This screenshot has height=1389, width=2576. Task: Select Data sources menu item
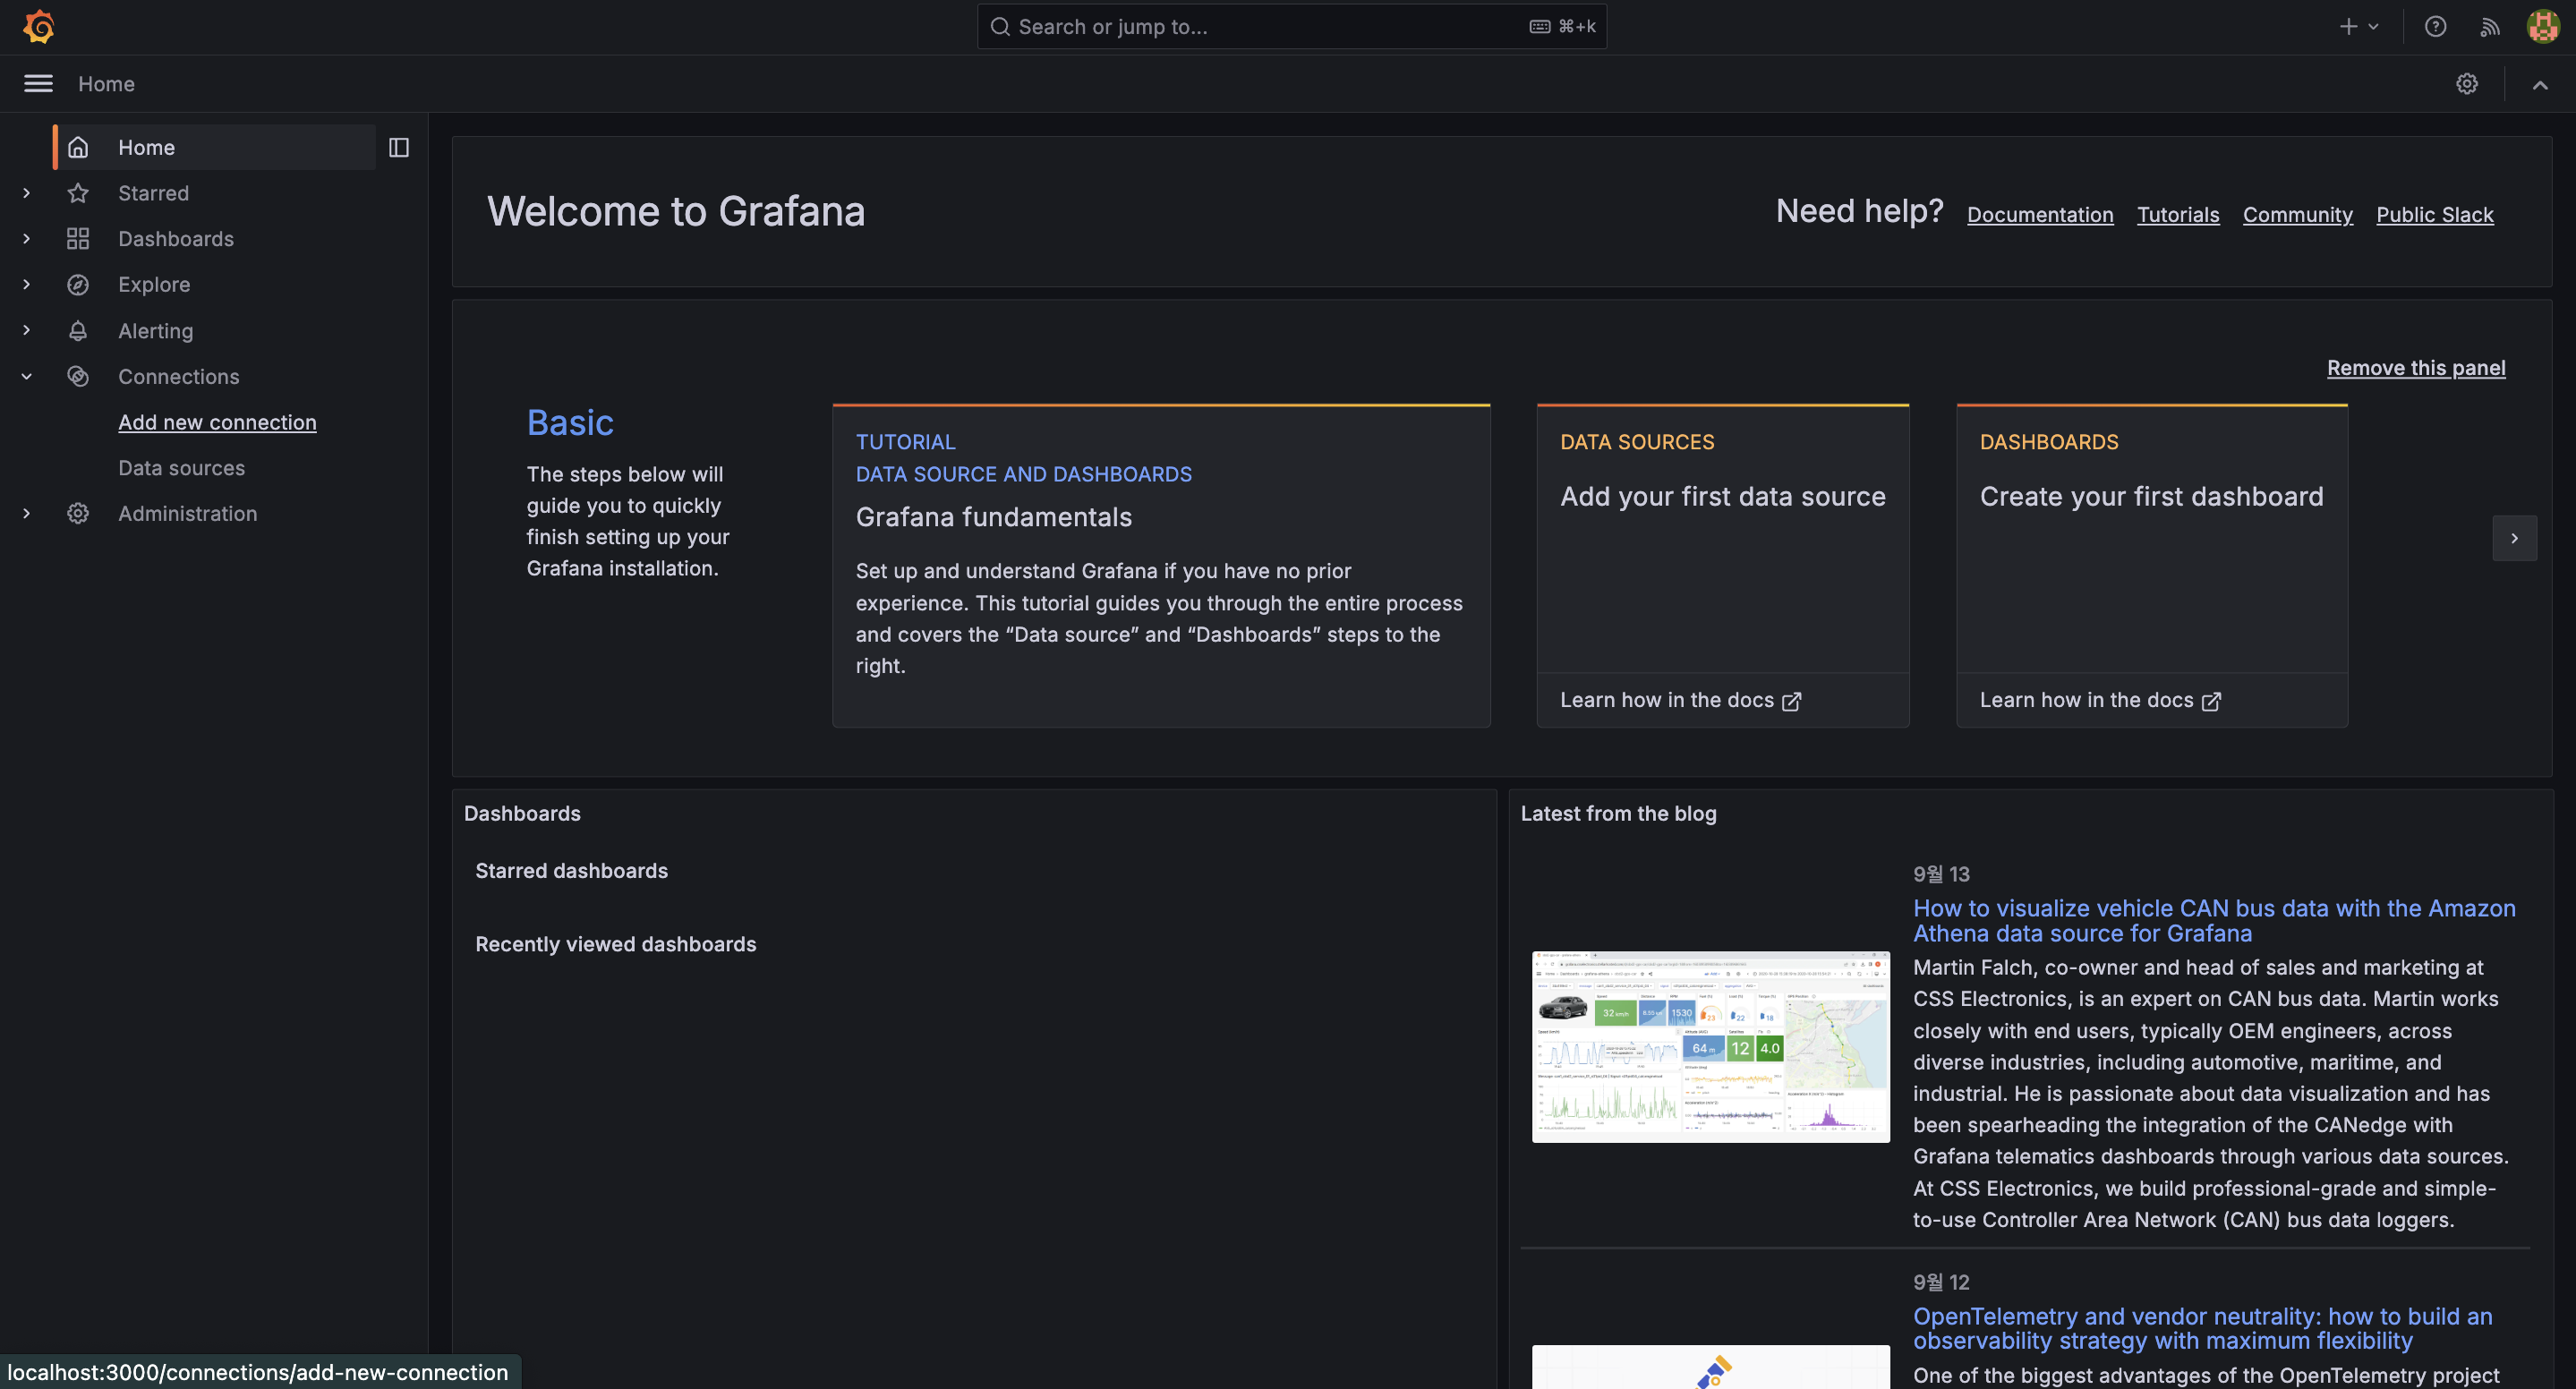point(181,468)
